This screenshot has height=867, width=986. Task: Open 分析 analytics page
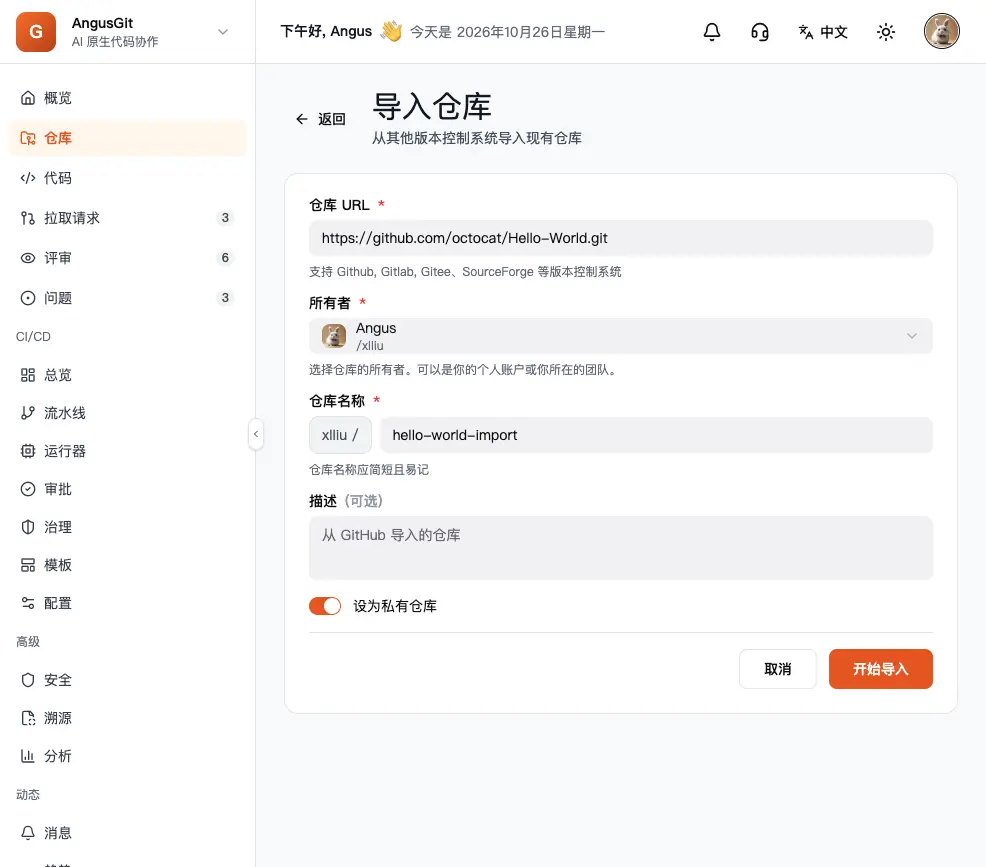tap(128, 756)
